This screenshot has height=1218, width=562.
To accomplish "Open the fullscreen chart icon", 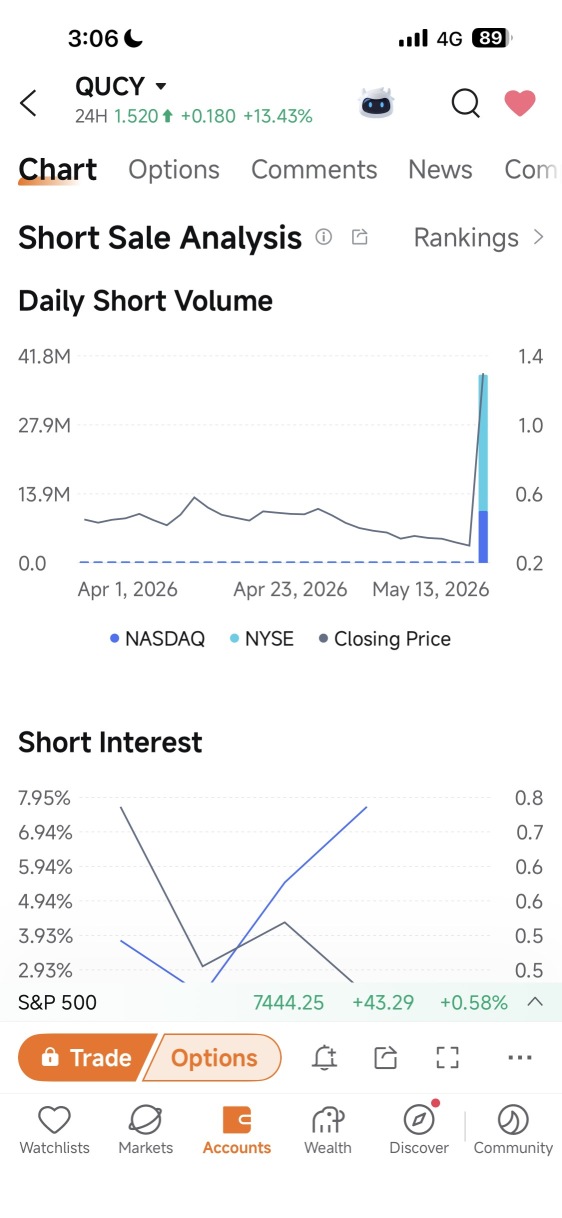I will click(447, 1057).
